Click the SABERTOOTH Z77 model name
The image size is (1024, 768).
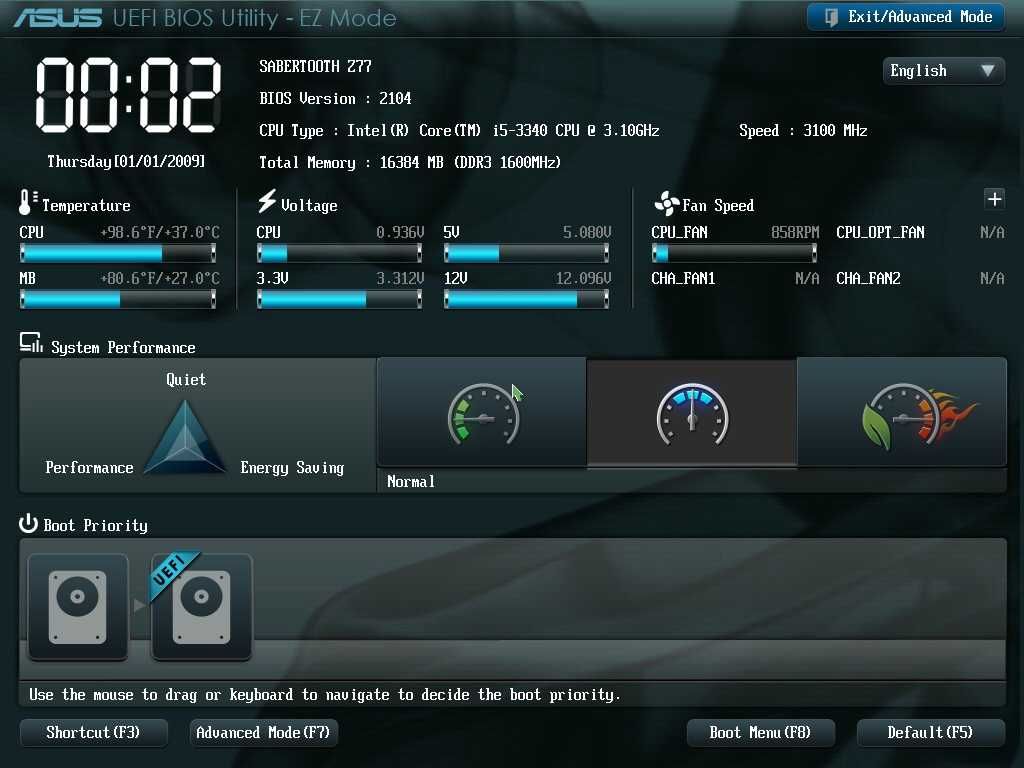[x=315, y=67]
